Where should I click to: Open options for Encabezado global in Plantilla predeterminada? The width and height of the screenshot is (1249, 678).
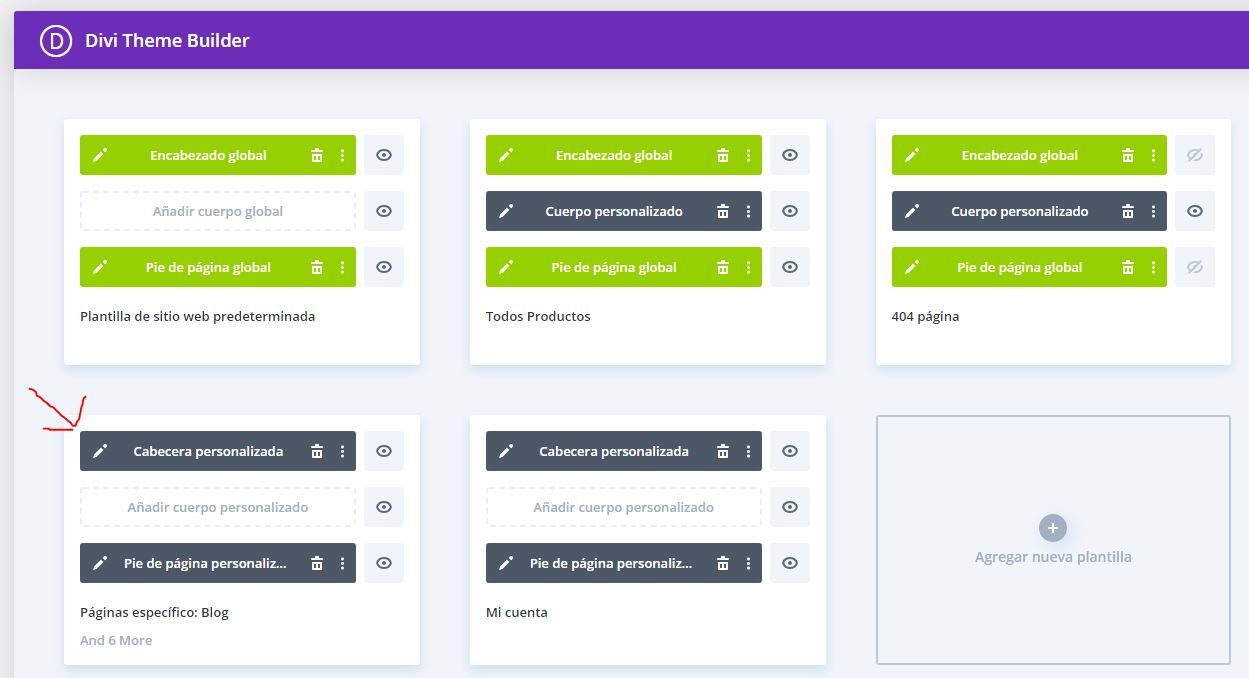pos(342,155)
